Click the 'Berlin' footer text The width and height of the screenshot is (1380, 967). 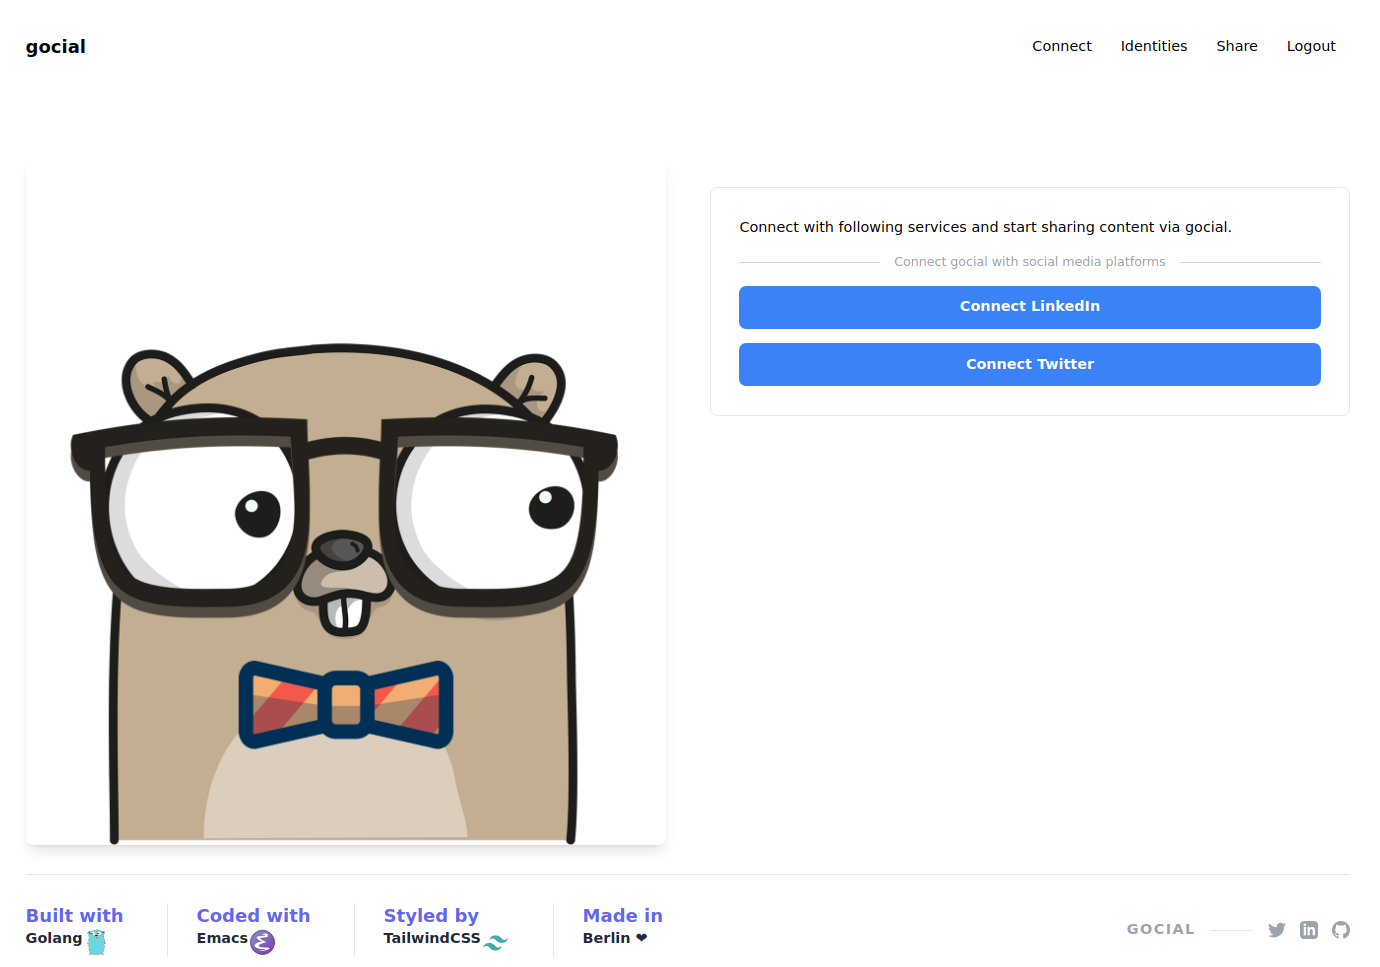(x=607, y=938)
